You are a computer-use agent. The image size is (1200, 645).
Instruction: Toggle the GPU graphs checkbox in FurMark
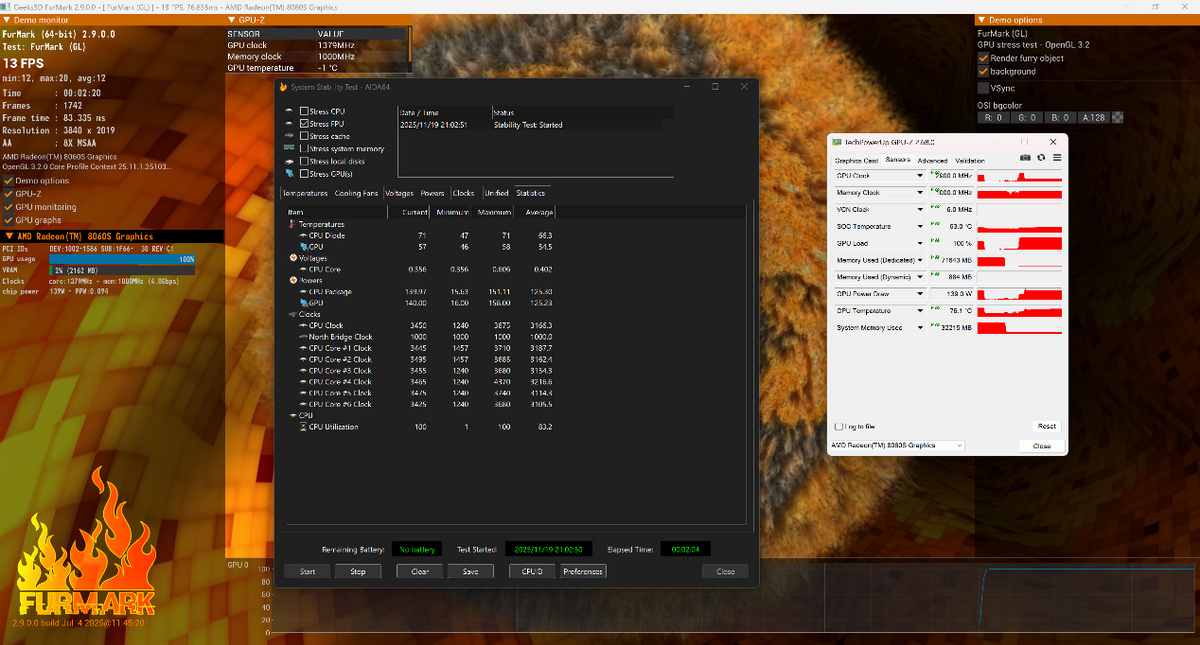(9, 220)
